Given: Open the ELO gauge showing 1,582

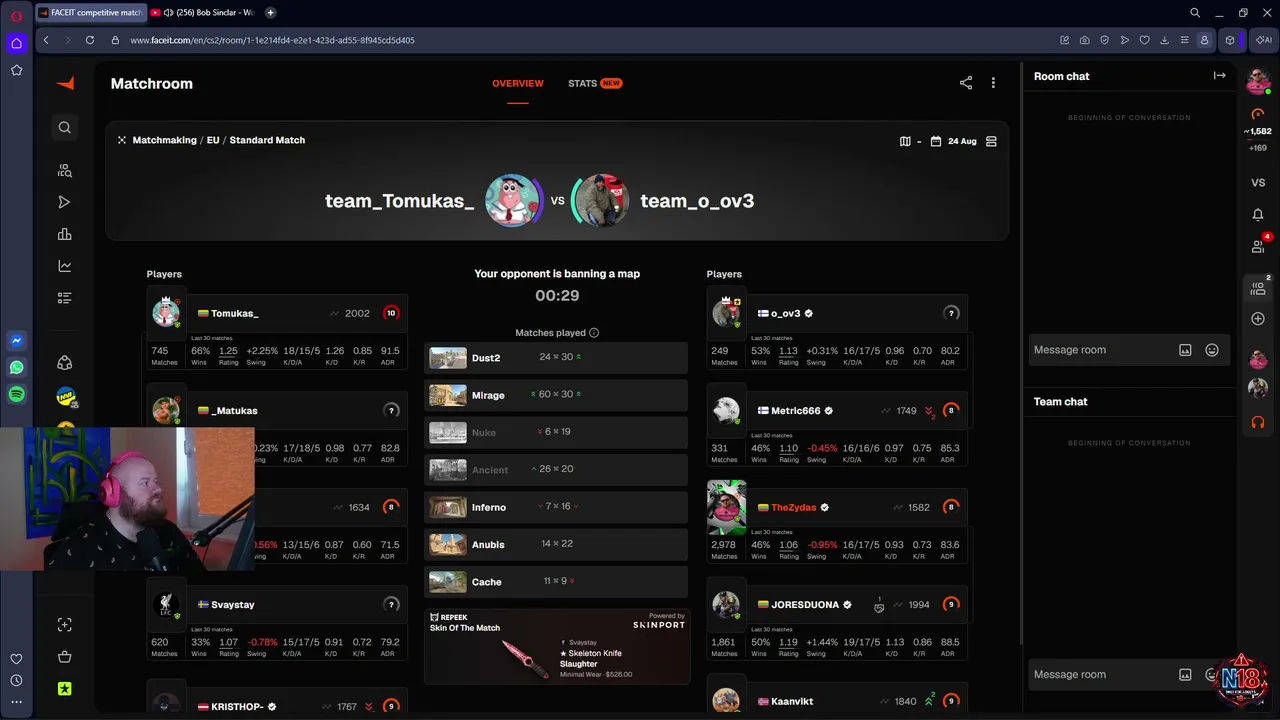Looking at the screenshot, I should [1258, 114].
